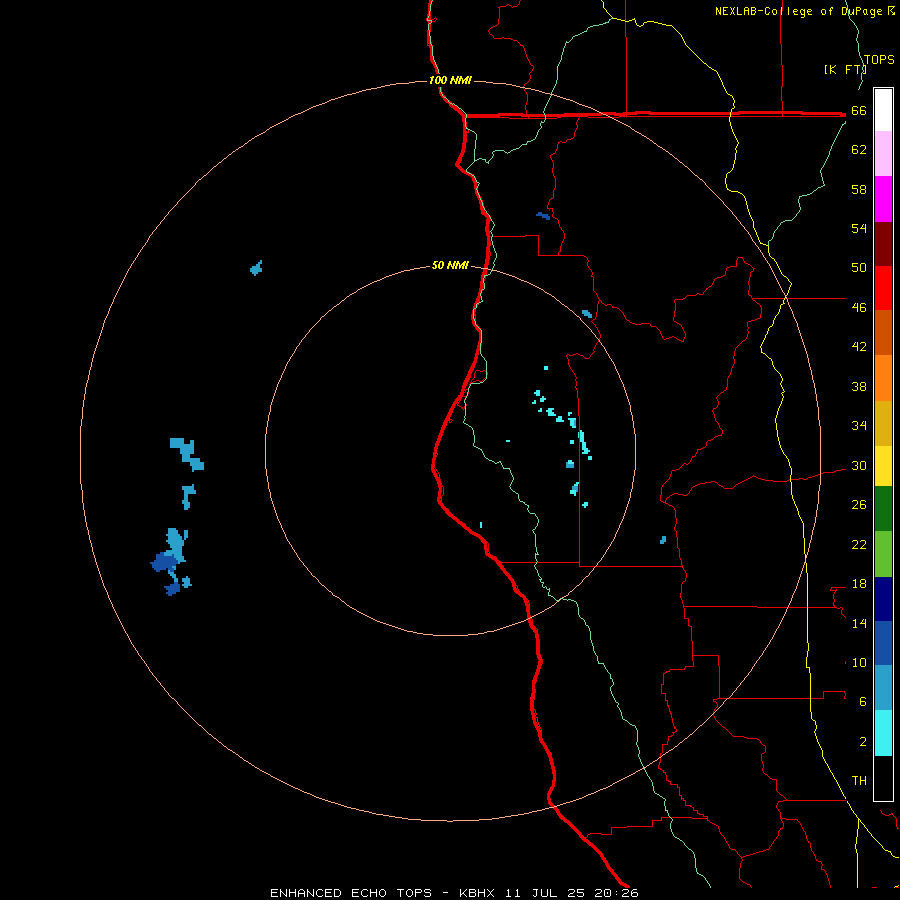Click the legend value "38"
900x900 pixels.
(x=859, y=387)
